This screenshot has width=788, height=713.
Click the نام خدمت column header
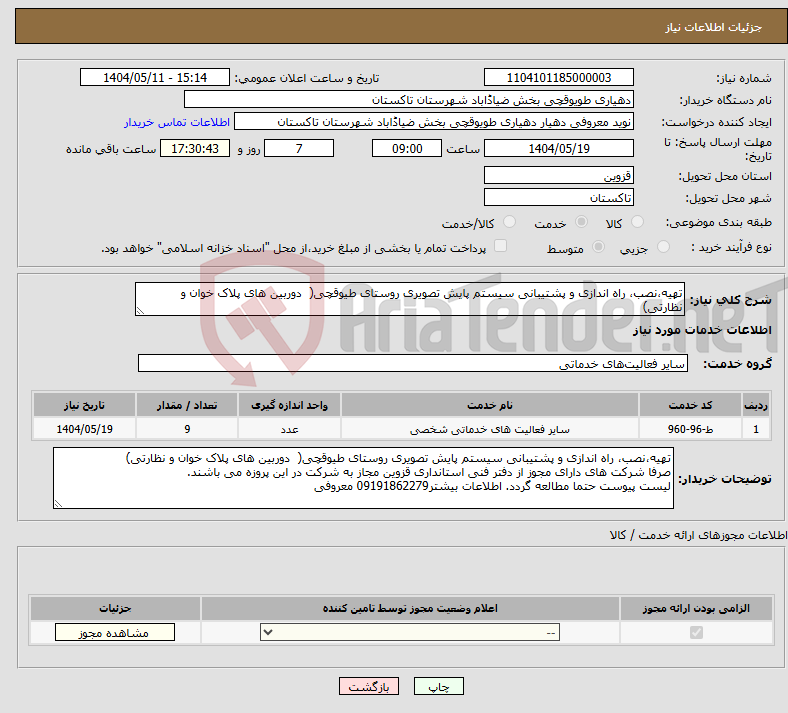pyautogui.click(x=490, y=405)
